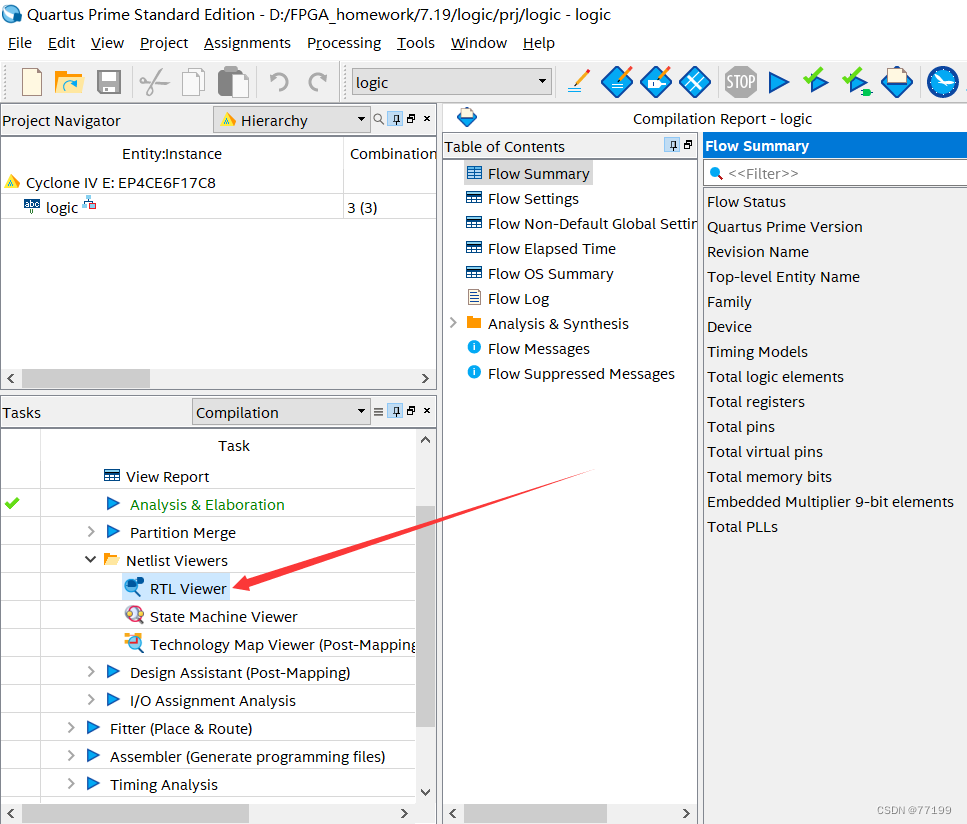Expand the I/O Assignment Analysis task
Image resolution: width=967 pixels, height=824 pixels.
click(x=91, y=699)
